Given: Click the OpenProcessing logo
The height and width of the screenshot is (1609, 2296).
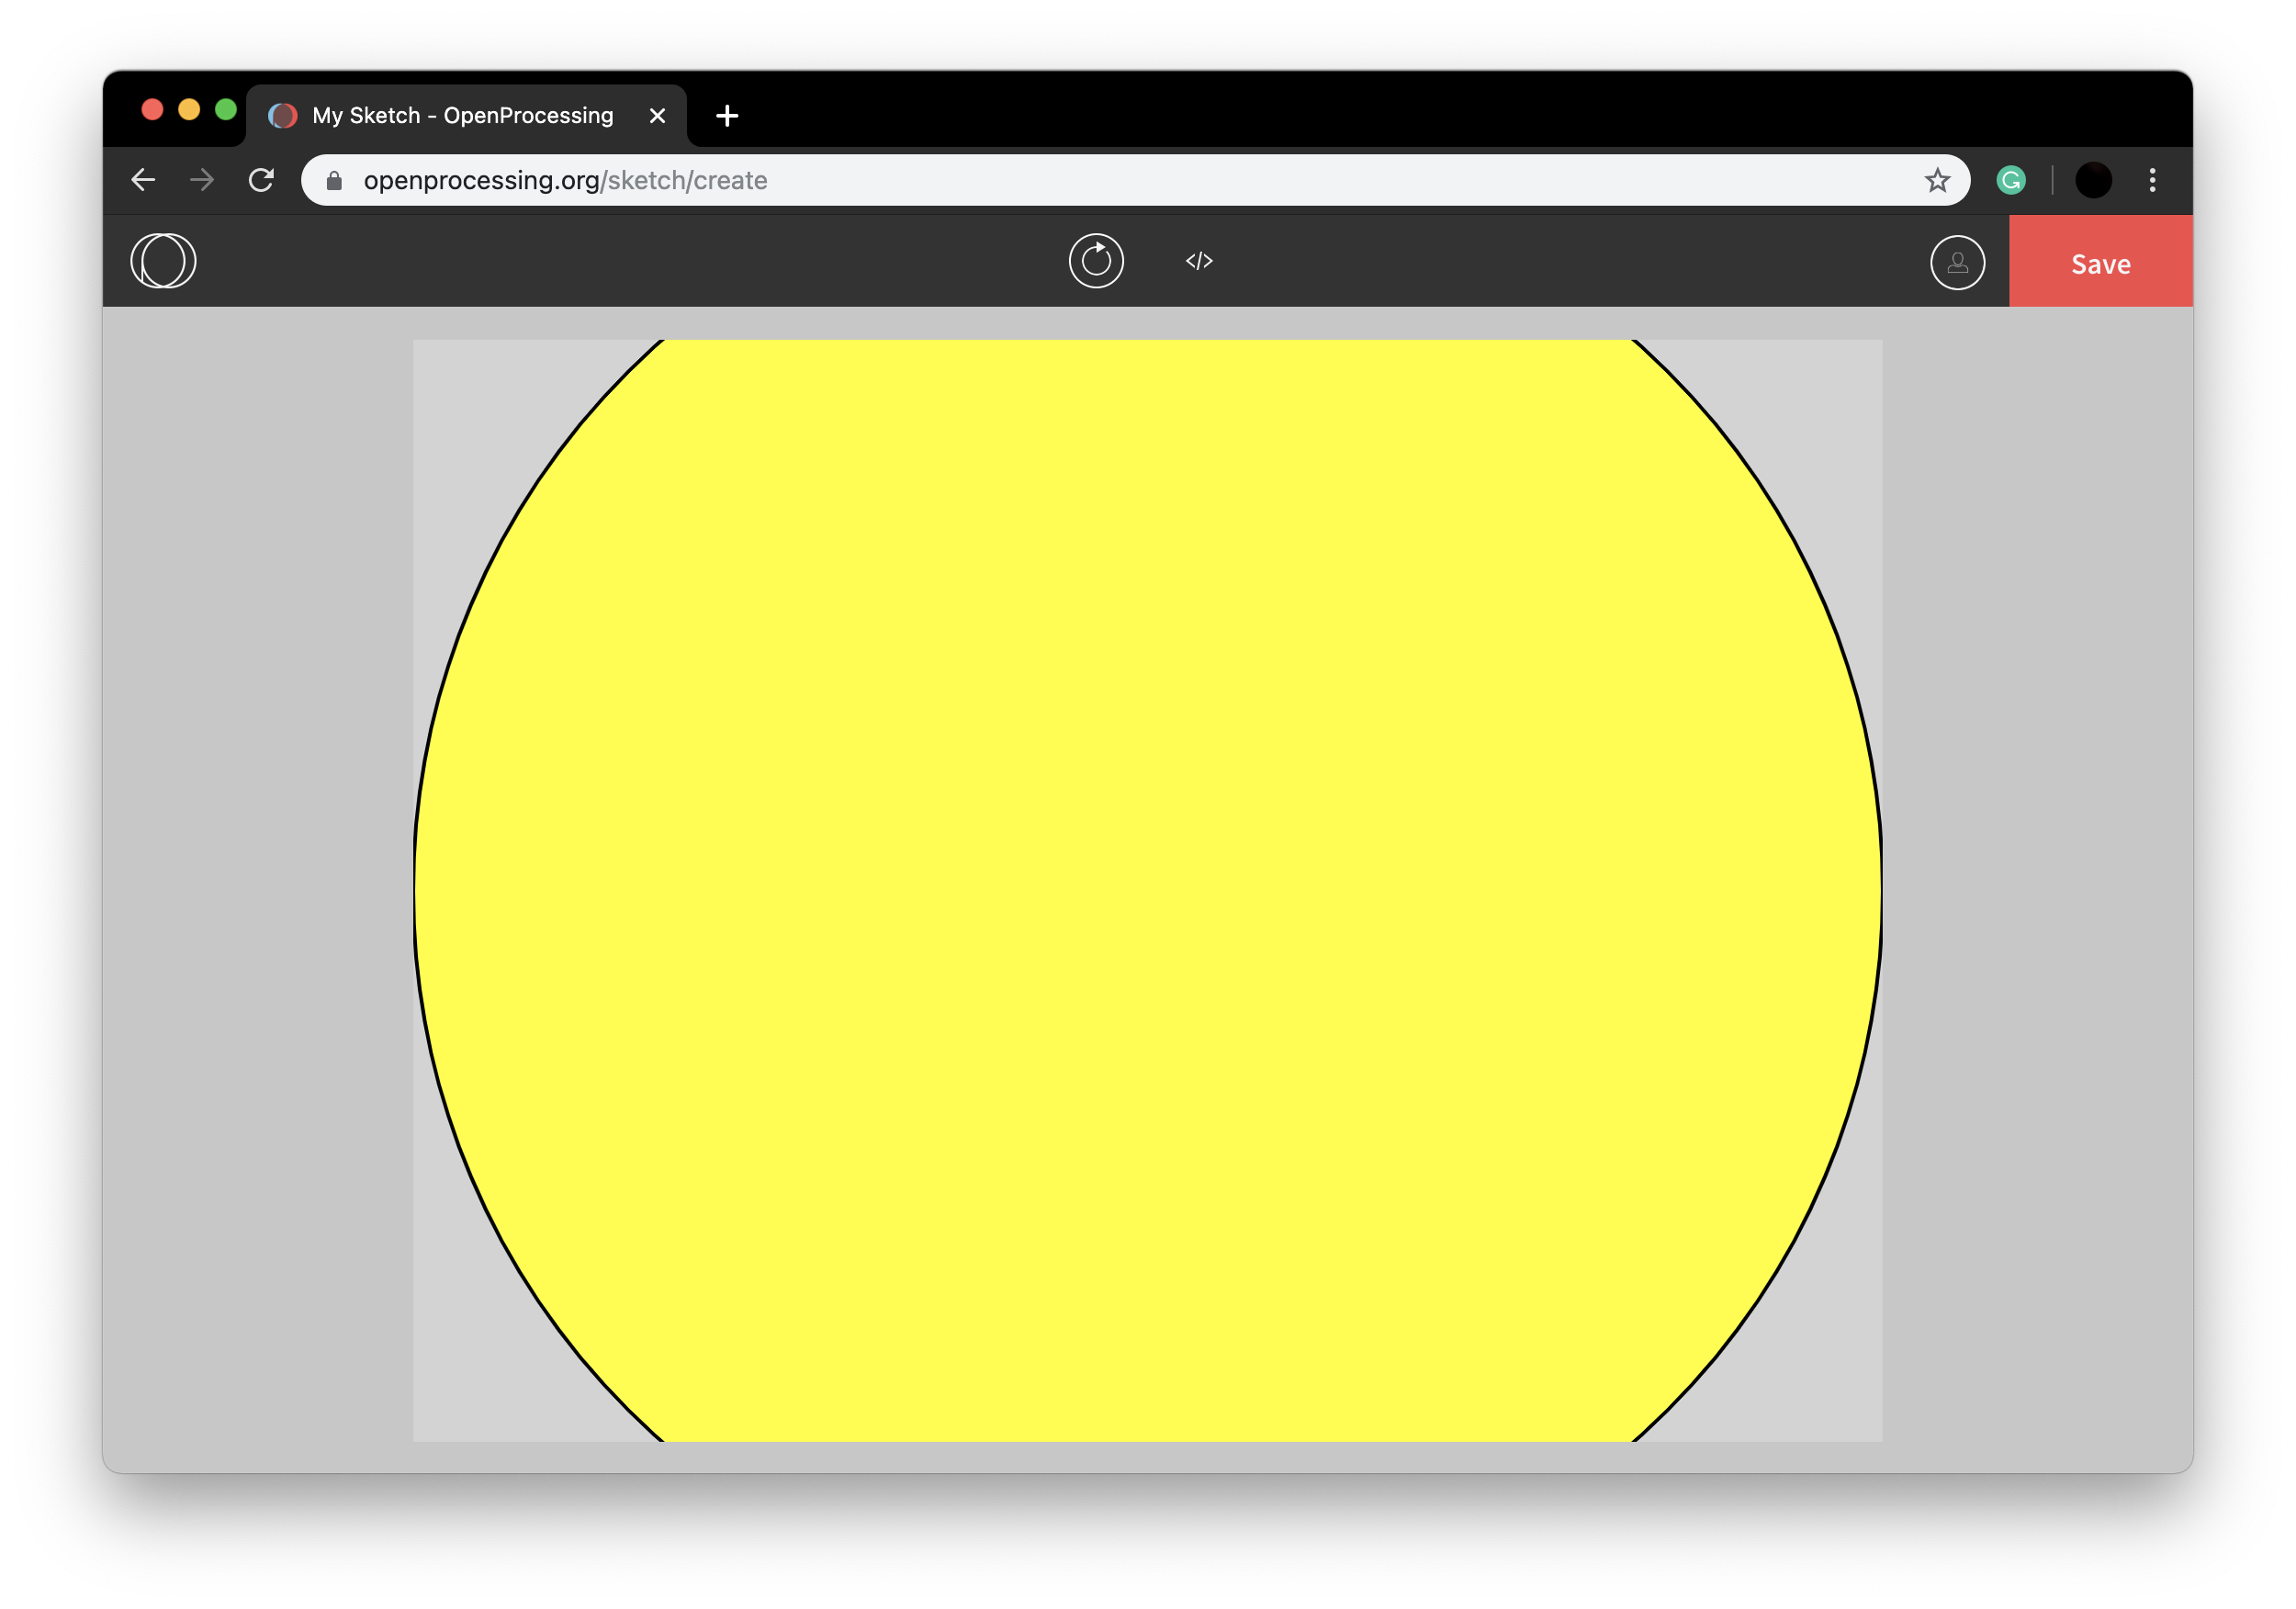Looking at the screenshot, I should [164, 262].
